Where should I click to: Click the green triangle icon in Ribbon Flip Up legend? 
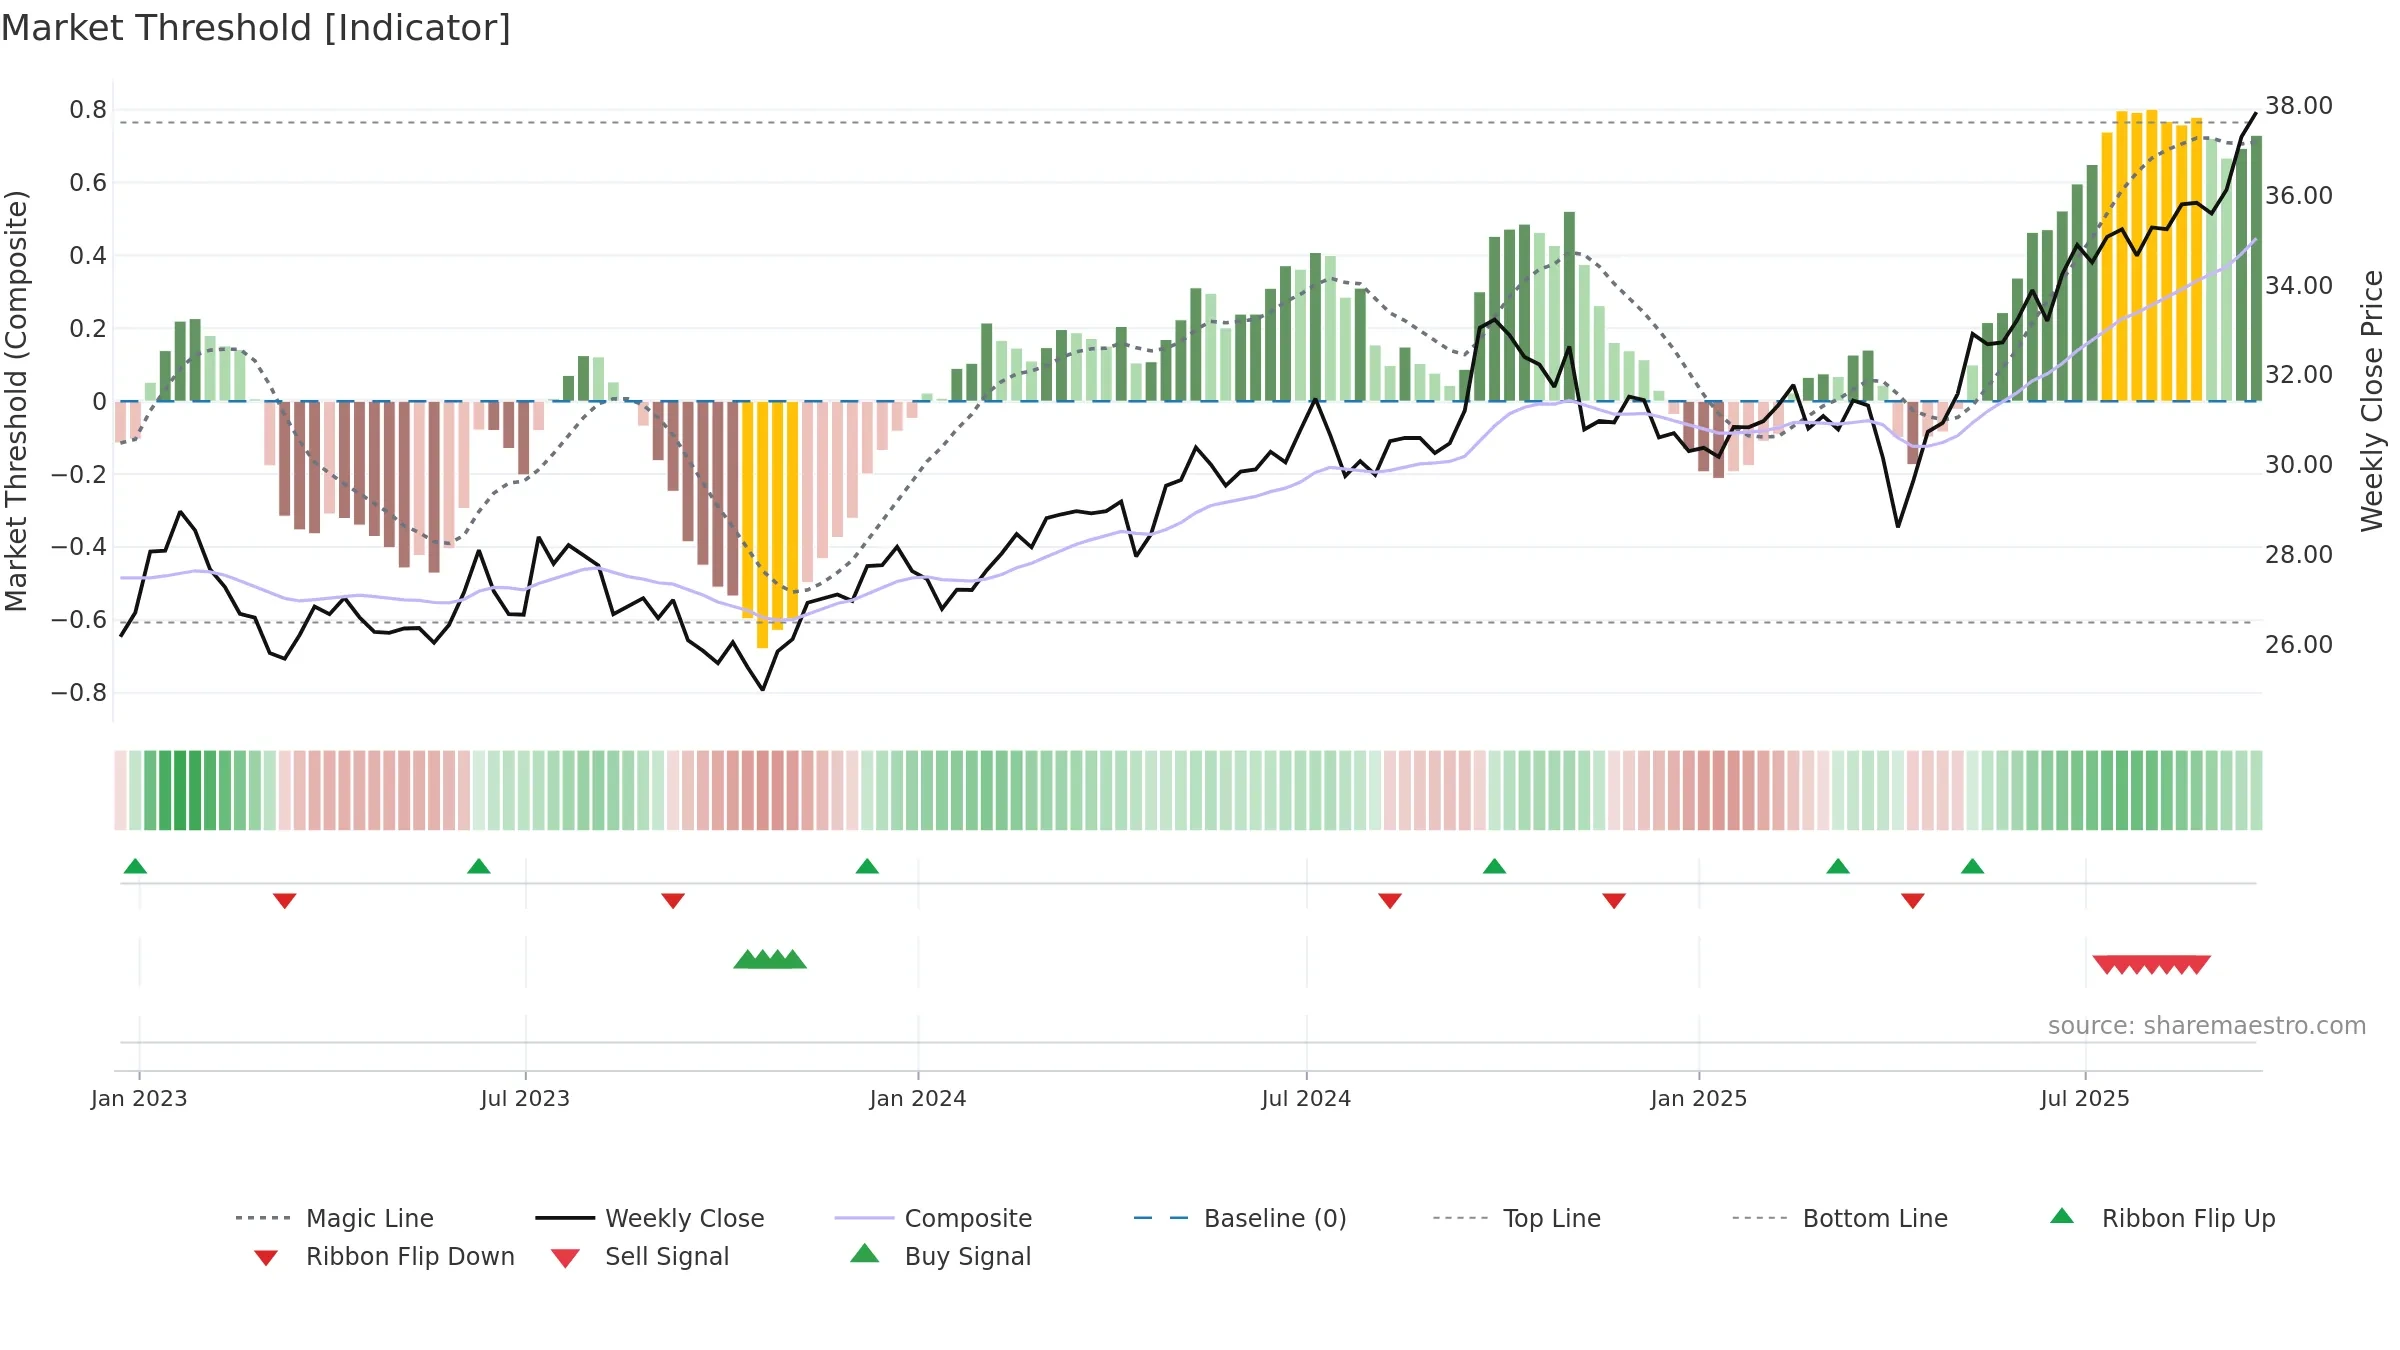click(2062, 1216)
